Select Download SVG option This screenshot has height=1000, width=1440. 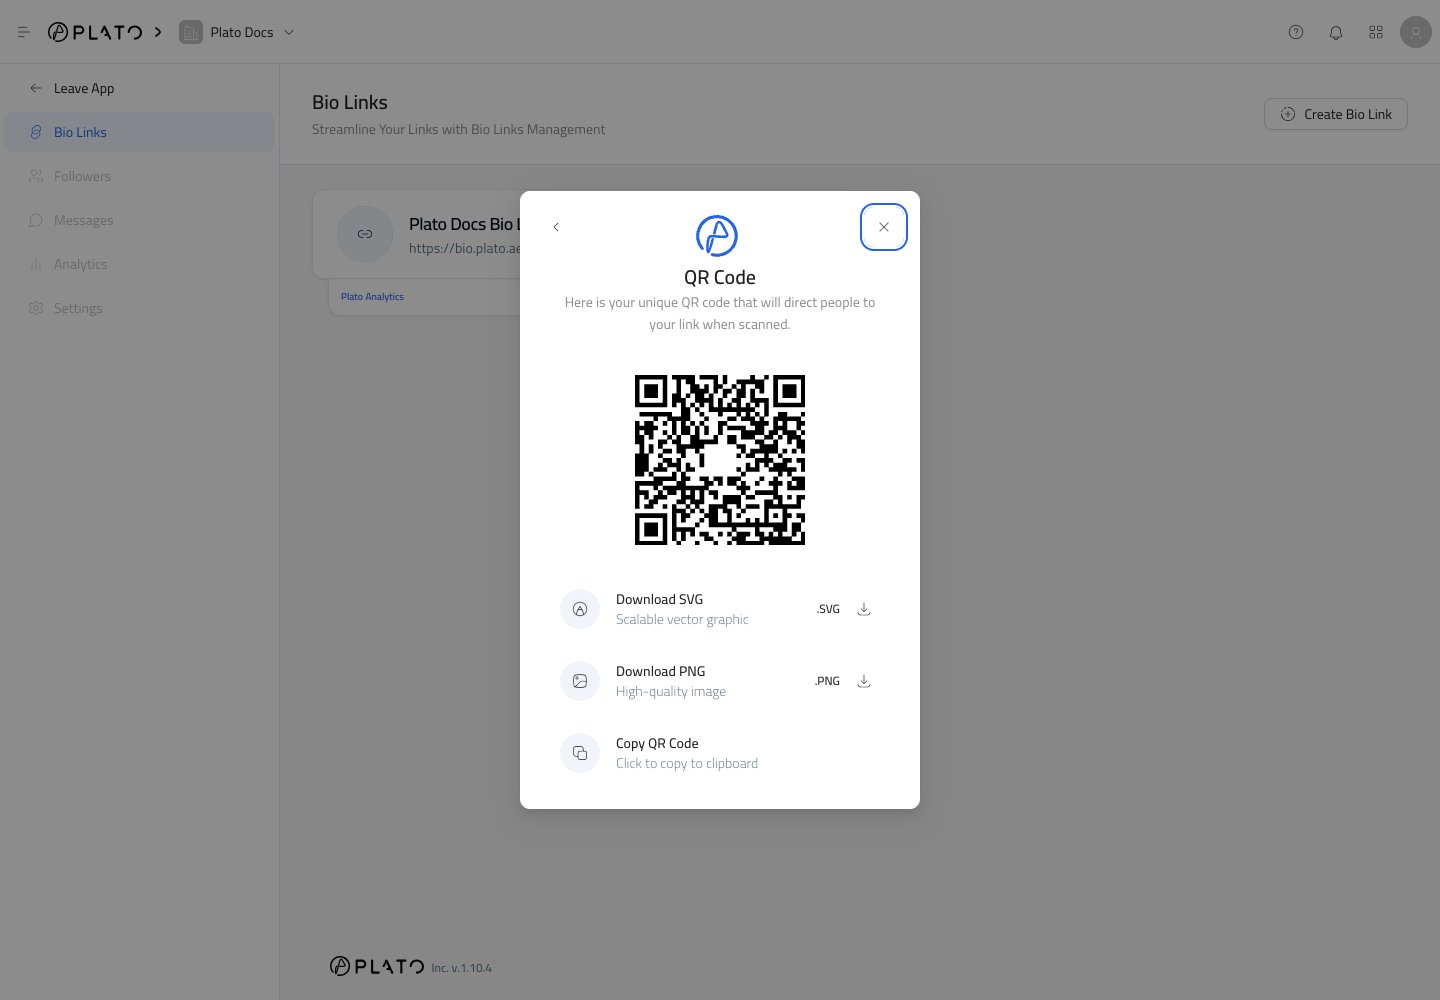click(x=720, y=609)
